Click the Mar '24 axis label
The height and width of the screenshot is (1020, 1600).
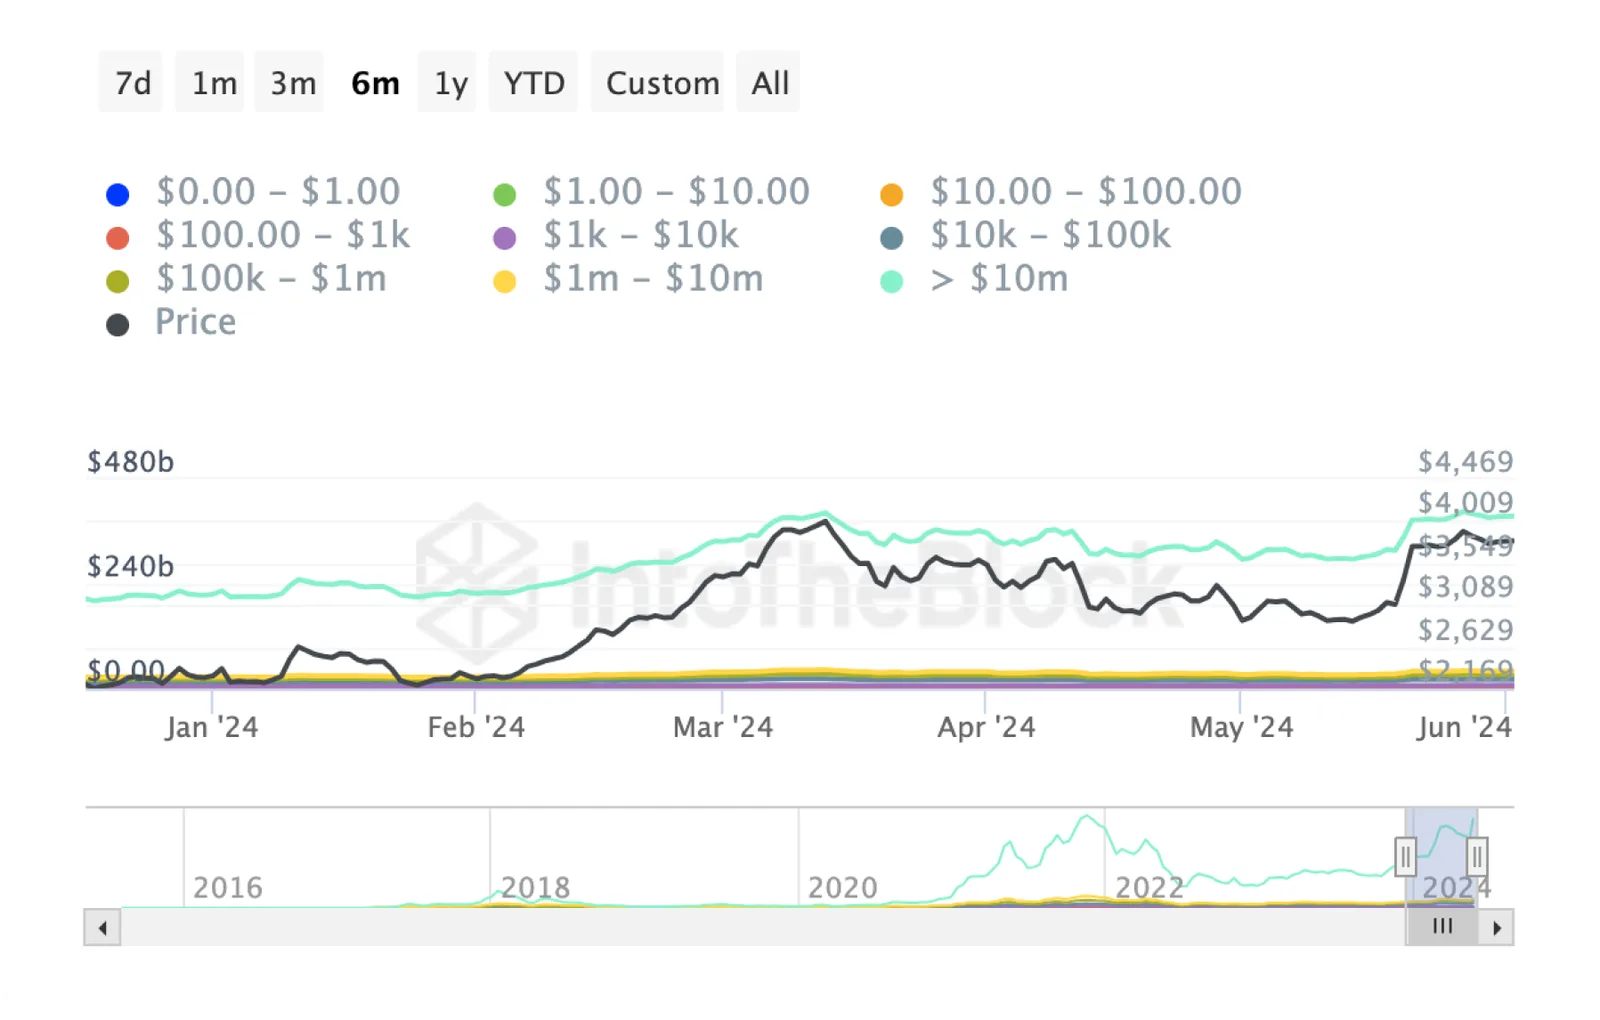tap(723, 727)
